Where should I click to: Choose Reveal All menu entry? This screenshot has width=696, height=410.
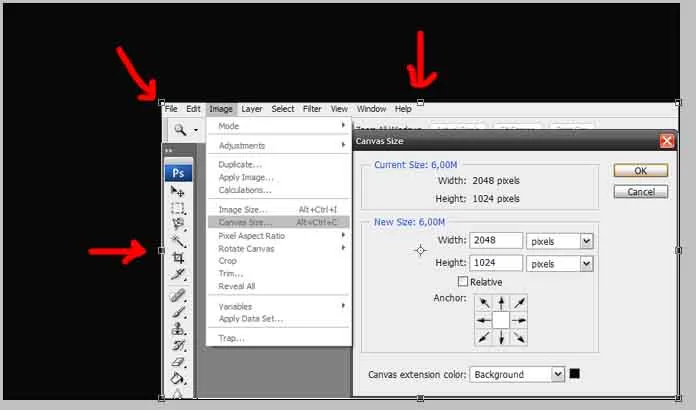point(279,286)
